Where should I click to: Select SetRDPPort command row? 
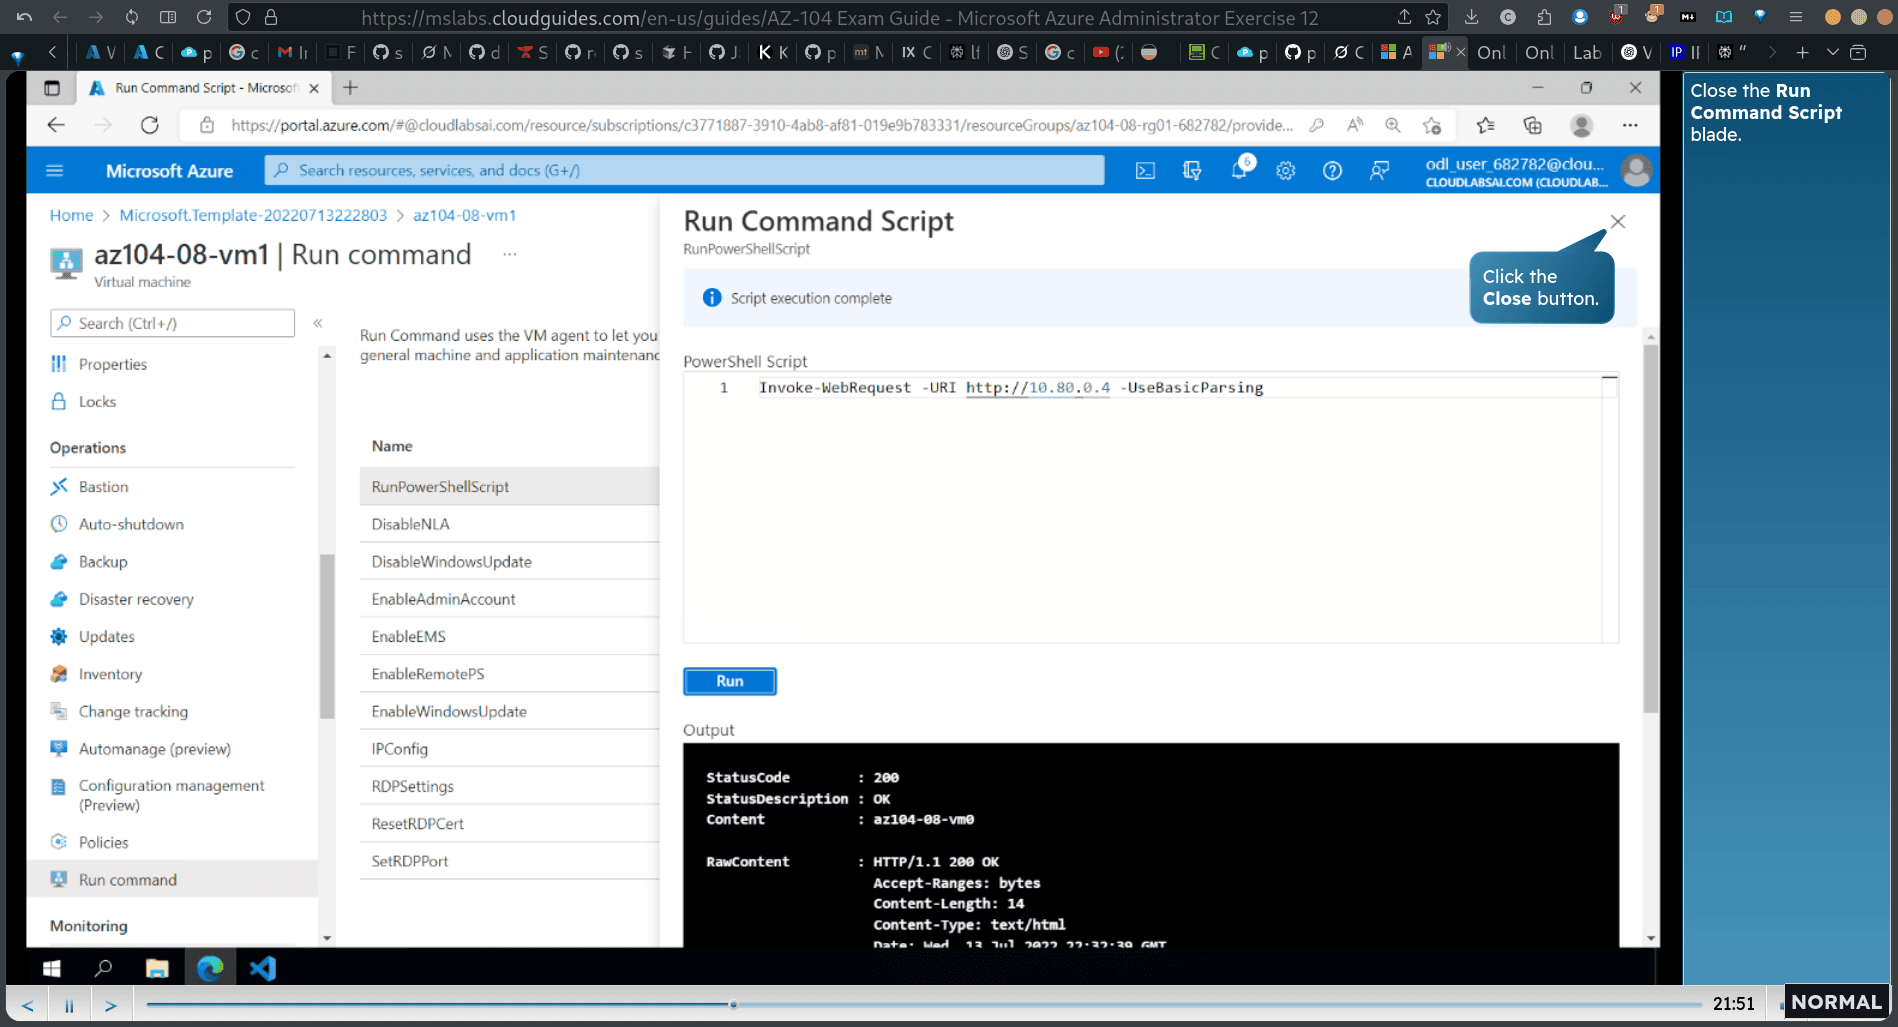point(509,861)
